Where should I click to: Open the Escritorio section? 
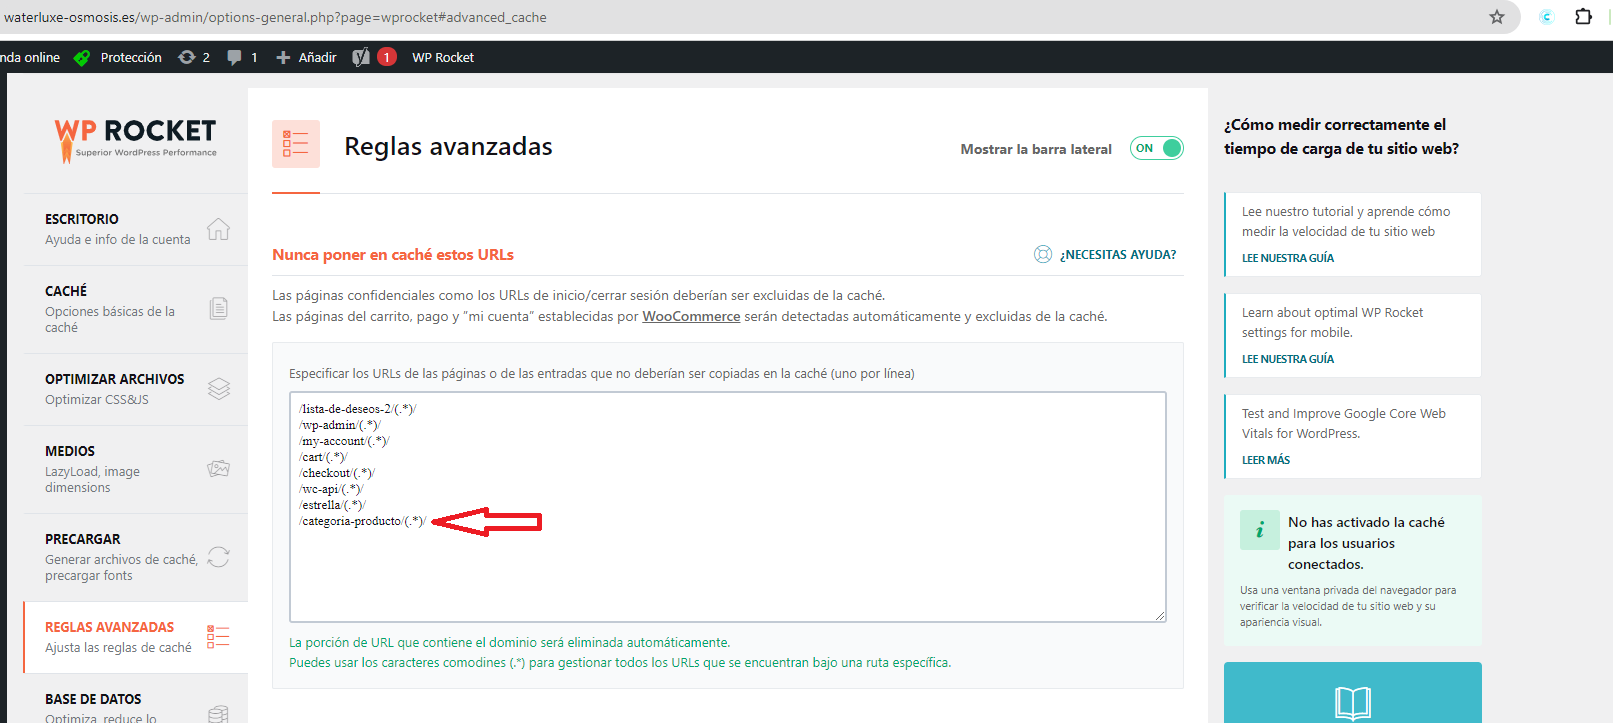(136, 229)
